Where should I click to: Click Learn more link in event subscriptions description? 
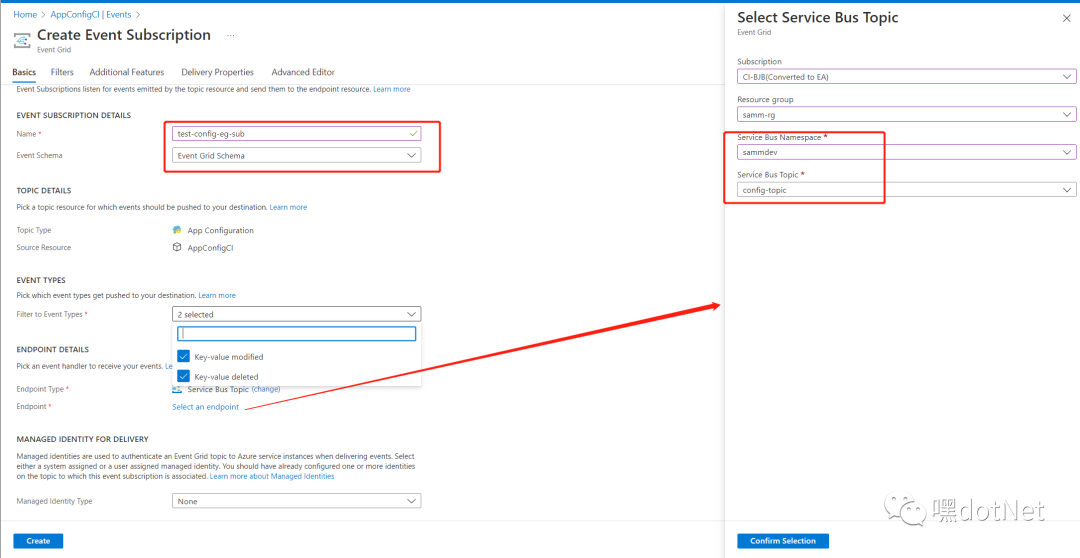(392, 89)
